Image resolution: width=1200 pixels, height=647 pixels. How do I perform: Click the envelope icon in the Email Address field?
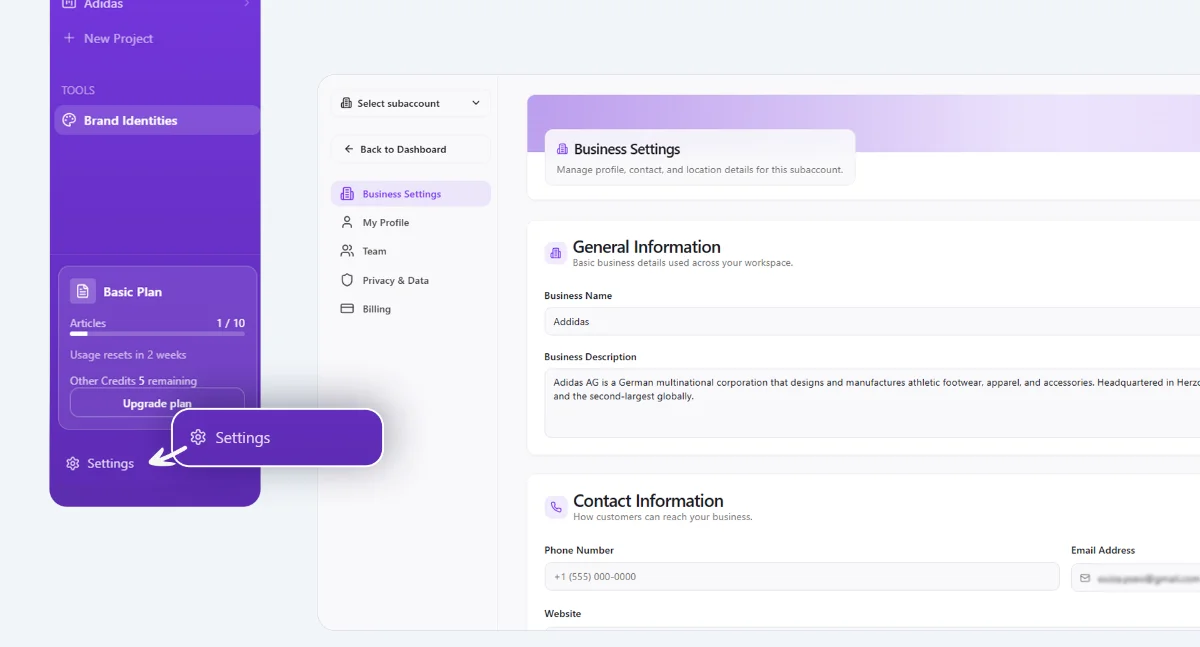pos(1085,578)
